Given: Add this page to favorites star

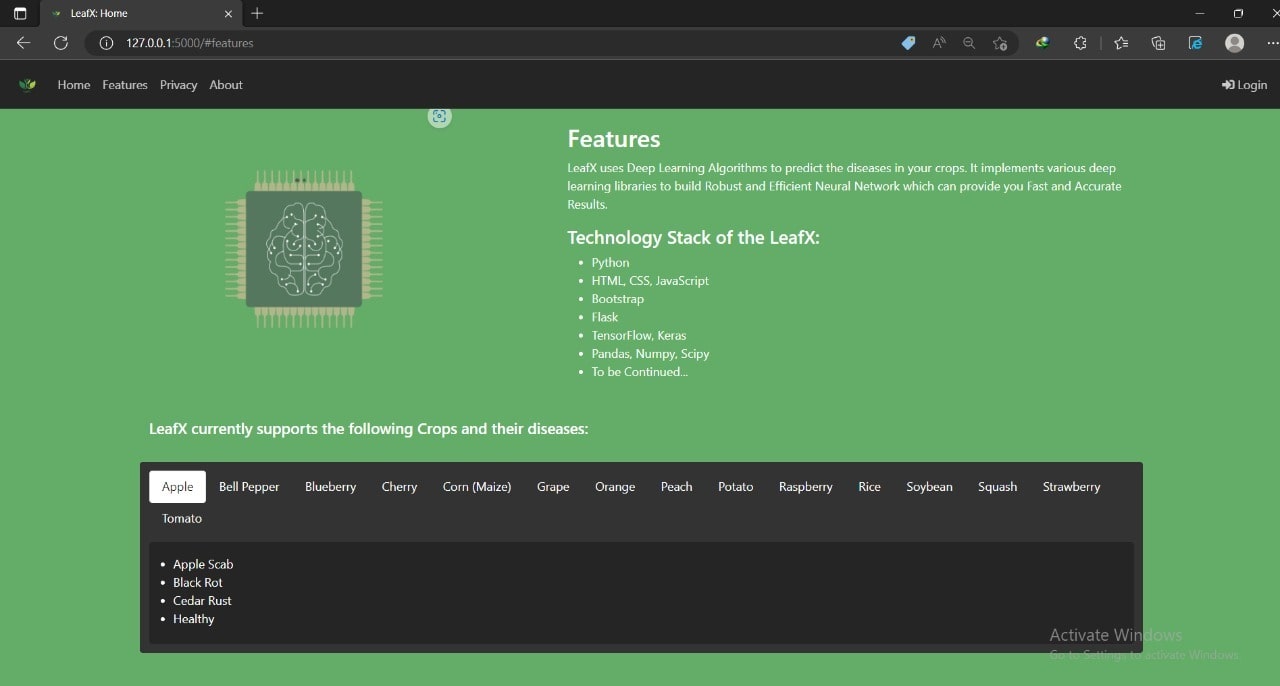Looking at the screenshot, I should click(x=1000, y=43).
